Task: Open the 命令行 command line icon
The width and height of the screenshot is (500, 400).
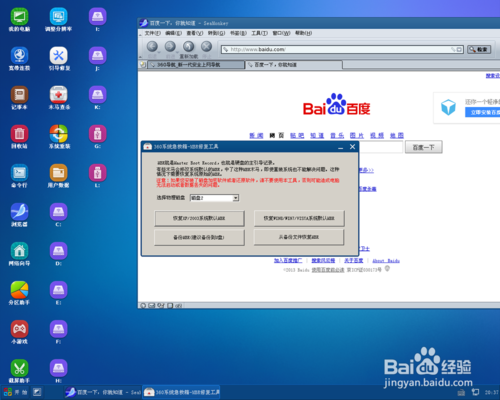Action: (19, 176)
